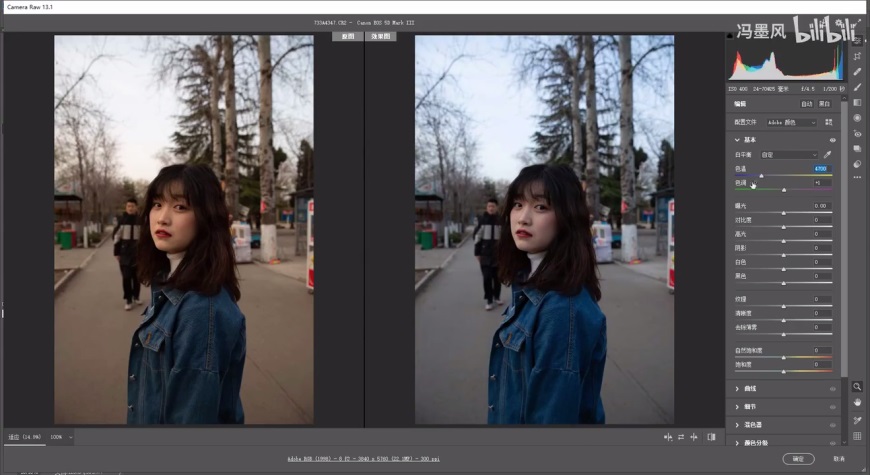Open the 配置文件 profile dropdown
The image size is (870, 475).
[x=791, y=122]
